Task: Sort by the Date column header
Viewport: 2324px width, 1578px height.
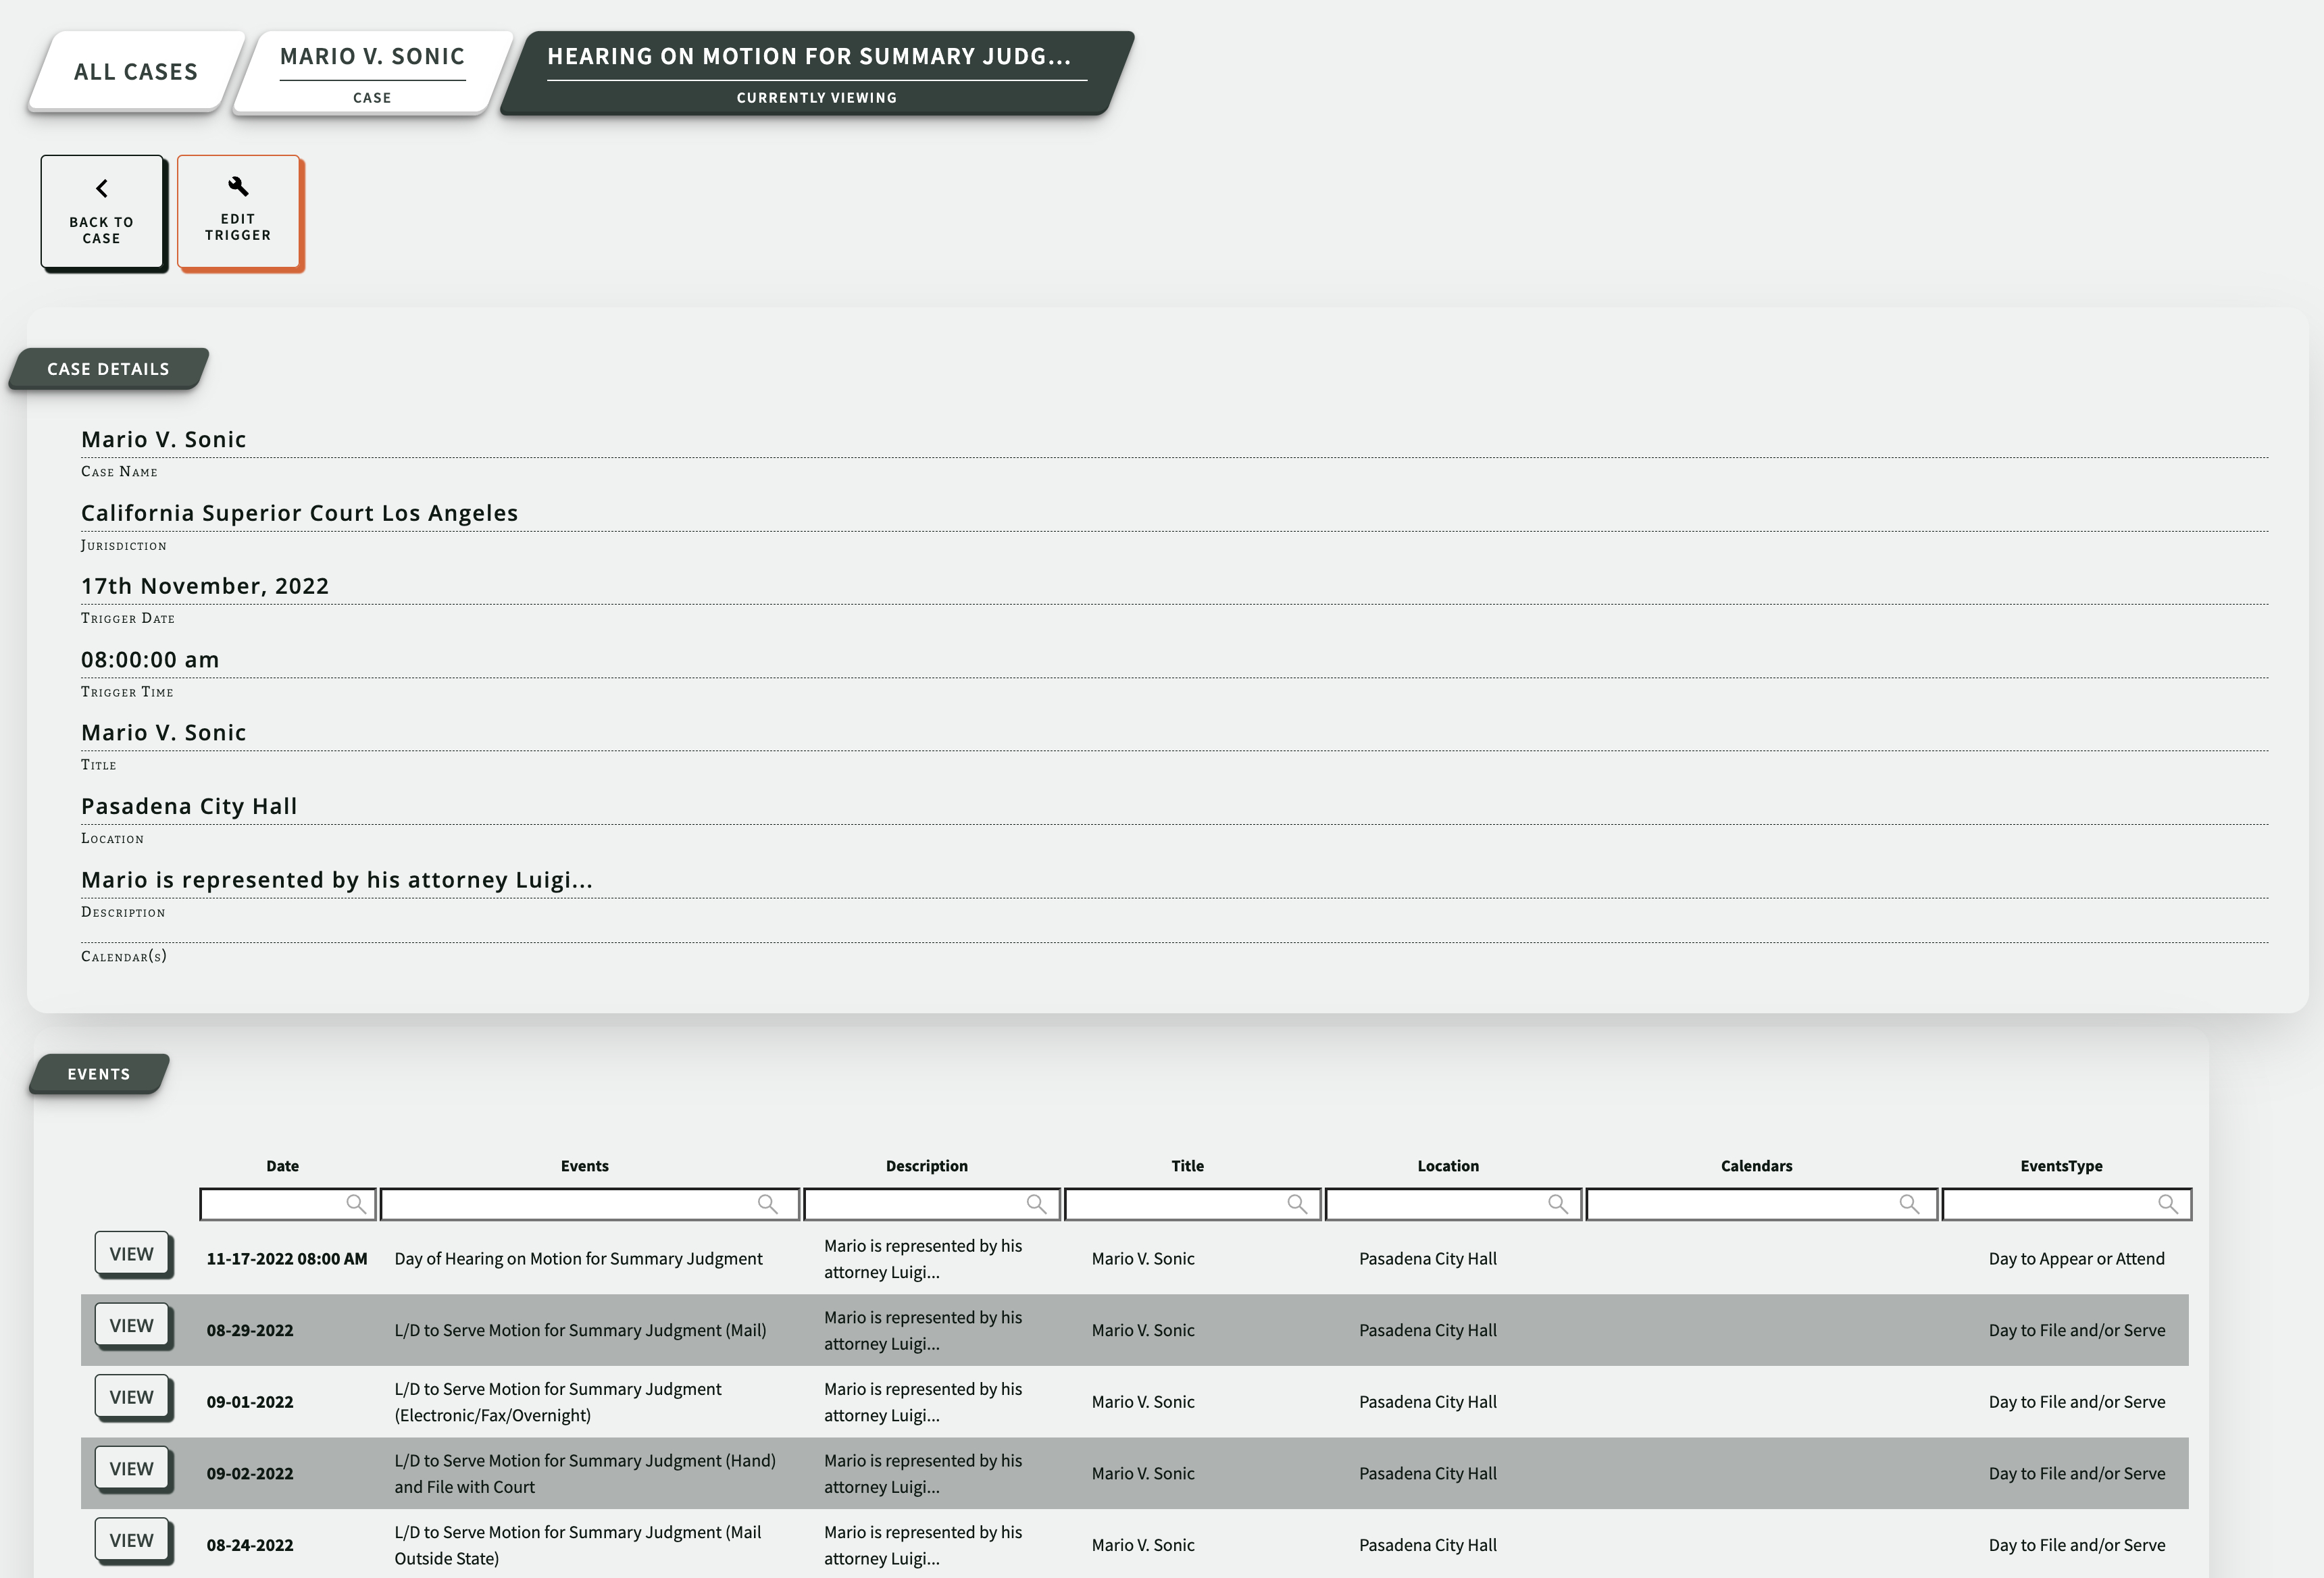Action: [282, 1166]
